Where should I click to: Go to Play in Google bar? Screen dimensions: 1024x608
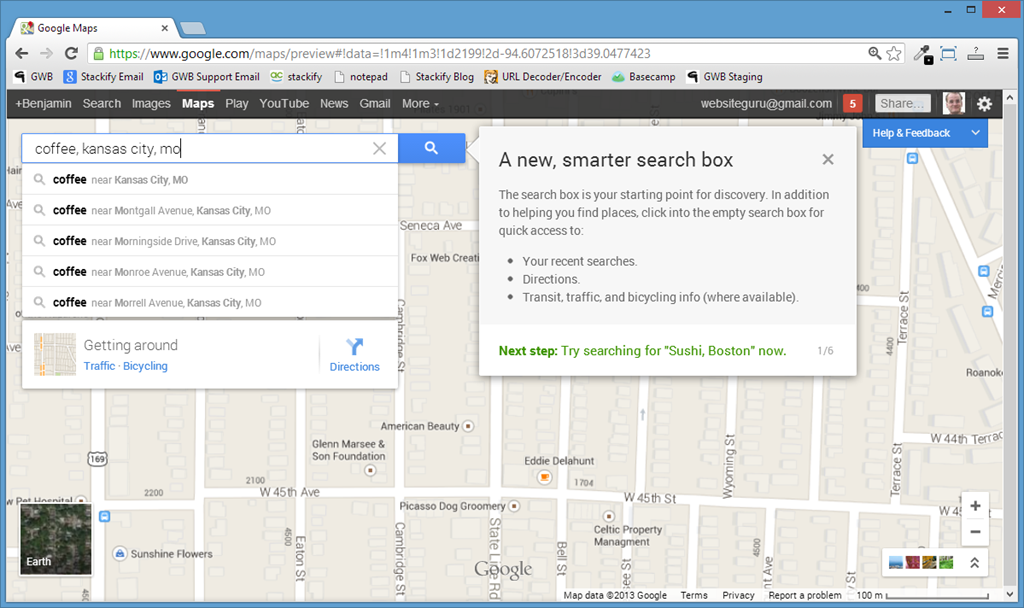click(x=236, y=103)
